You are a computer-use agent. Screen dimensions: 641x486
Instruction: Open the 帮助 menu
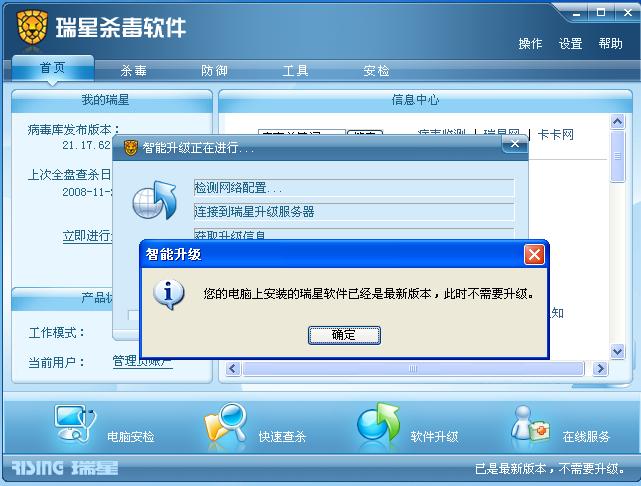coord(610,43)
